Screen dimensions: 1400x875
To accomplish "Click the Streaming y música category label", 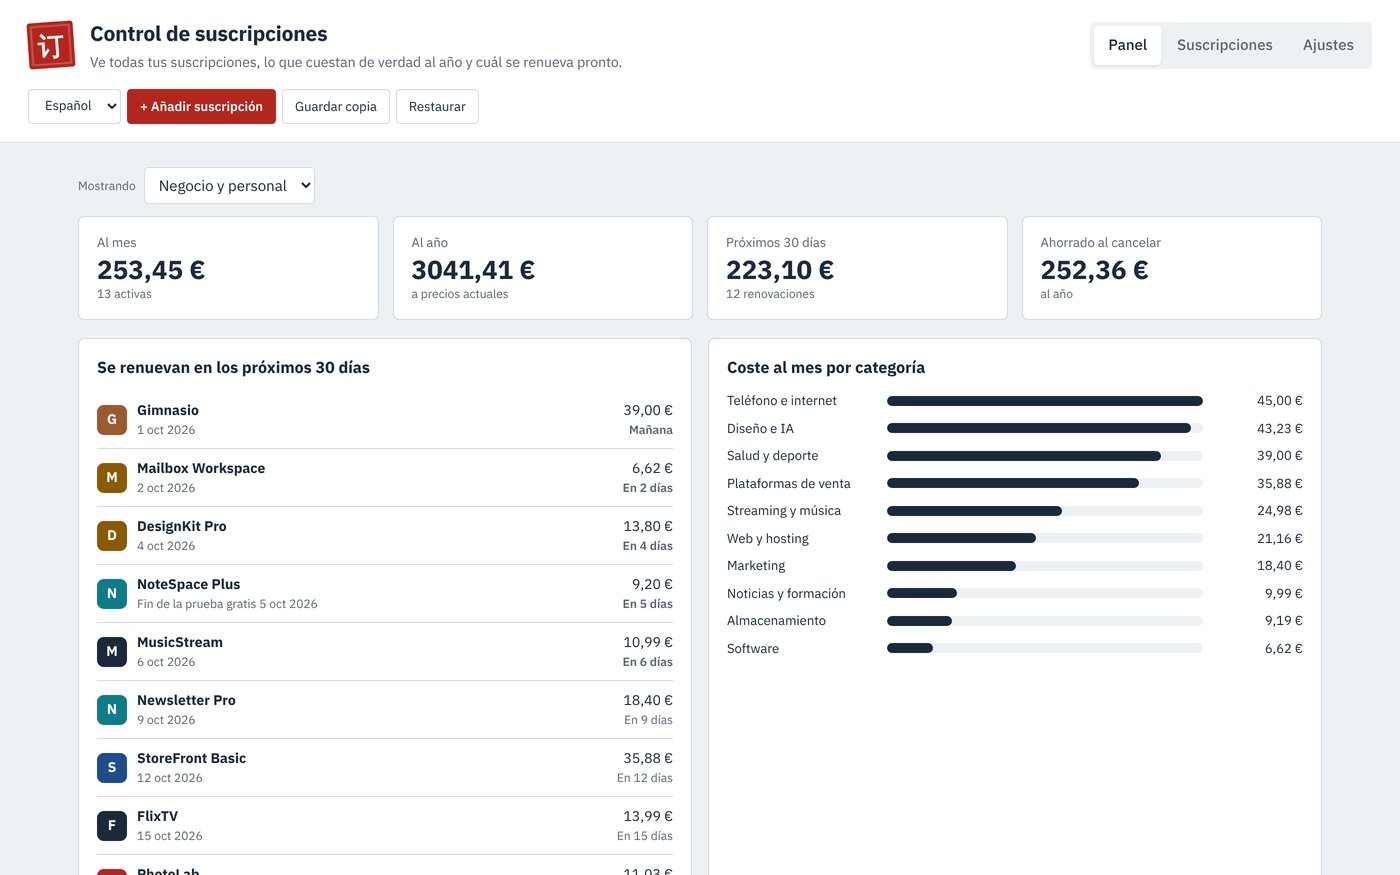I will tap(784, 511).
